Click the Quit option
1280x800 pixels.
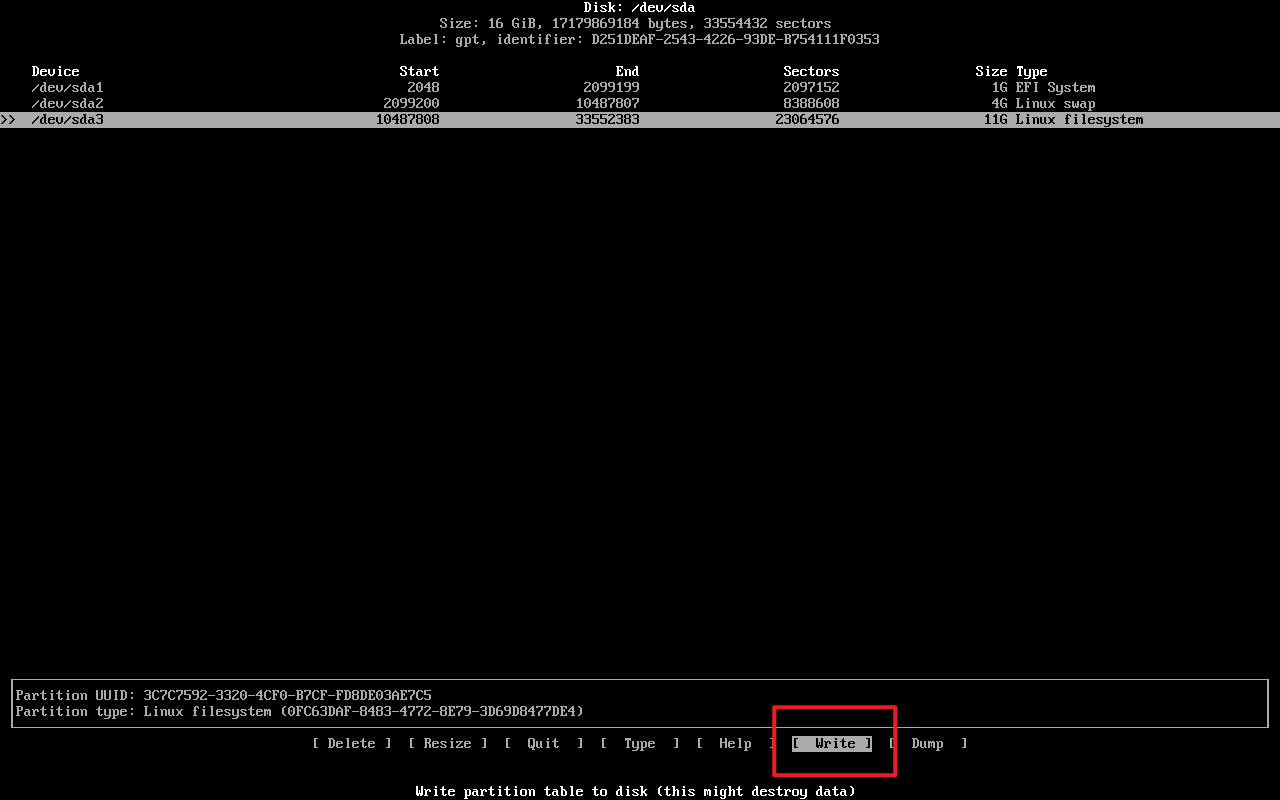(543, 743)
